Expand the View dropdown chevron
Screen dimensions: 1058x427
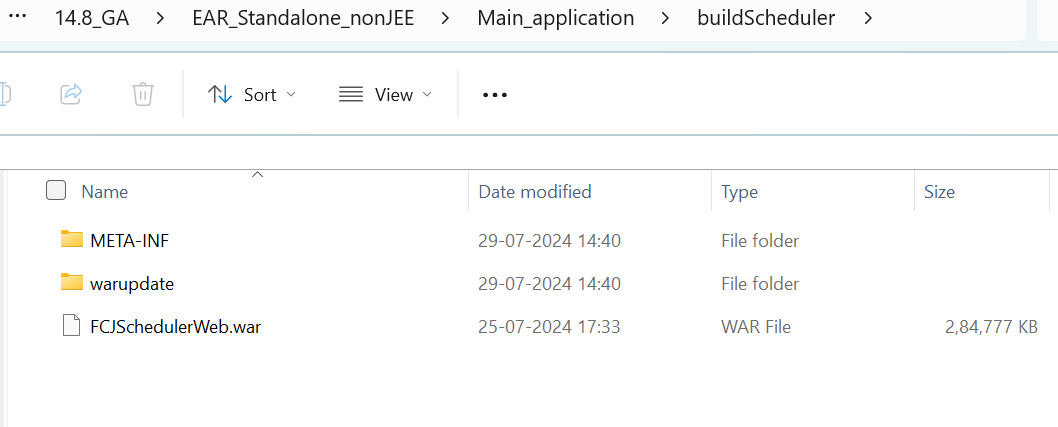coord(427,94)
